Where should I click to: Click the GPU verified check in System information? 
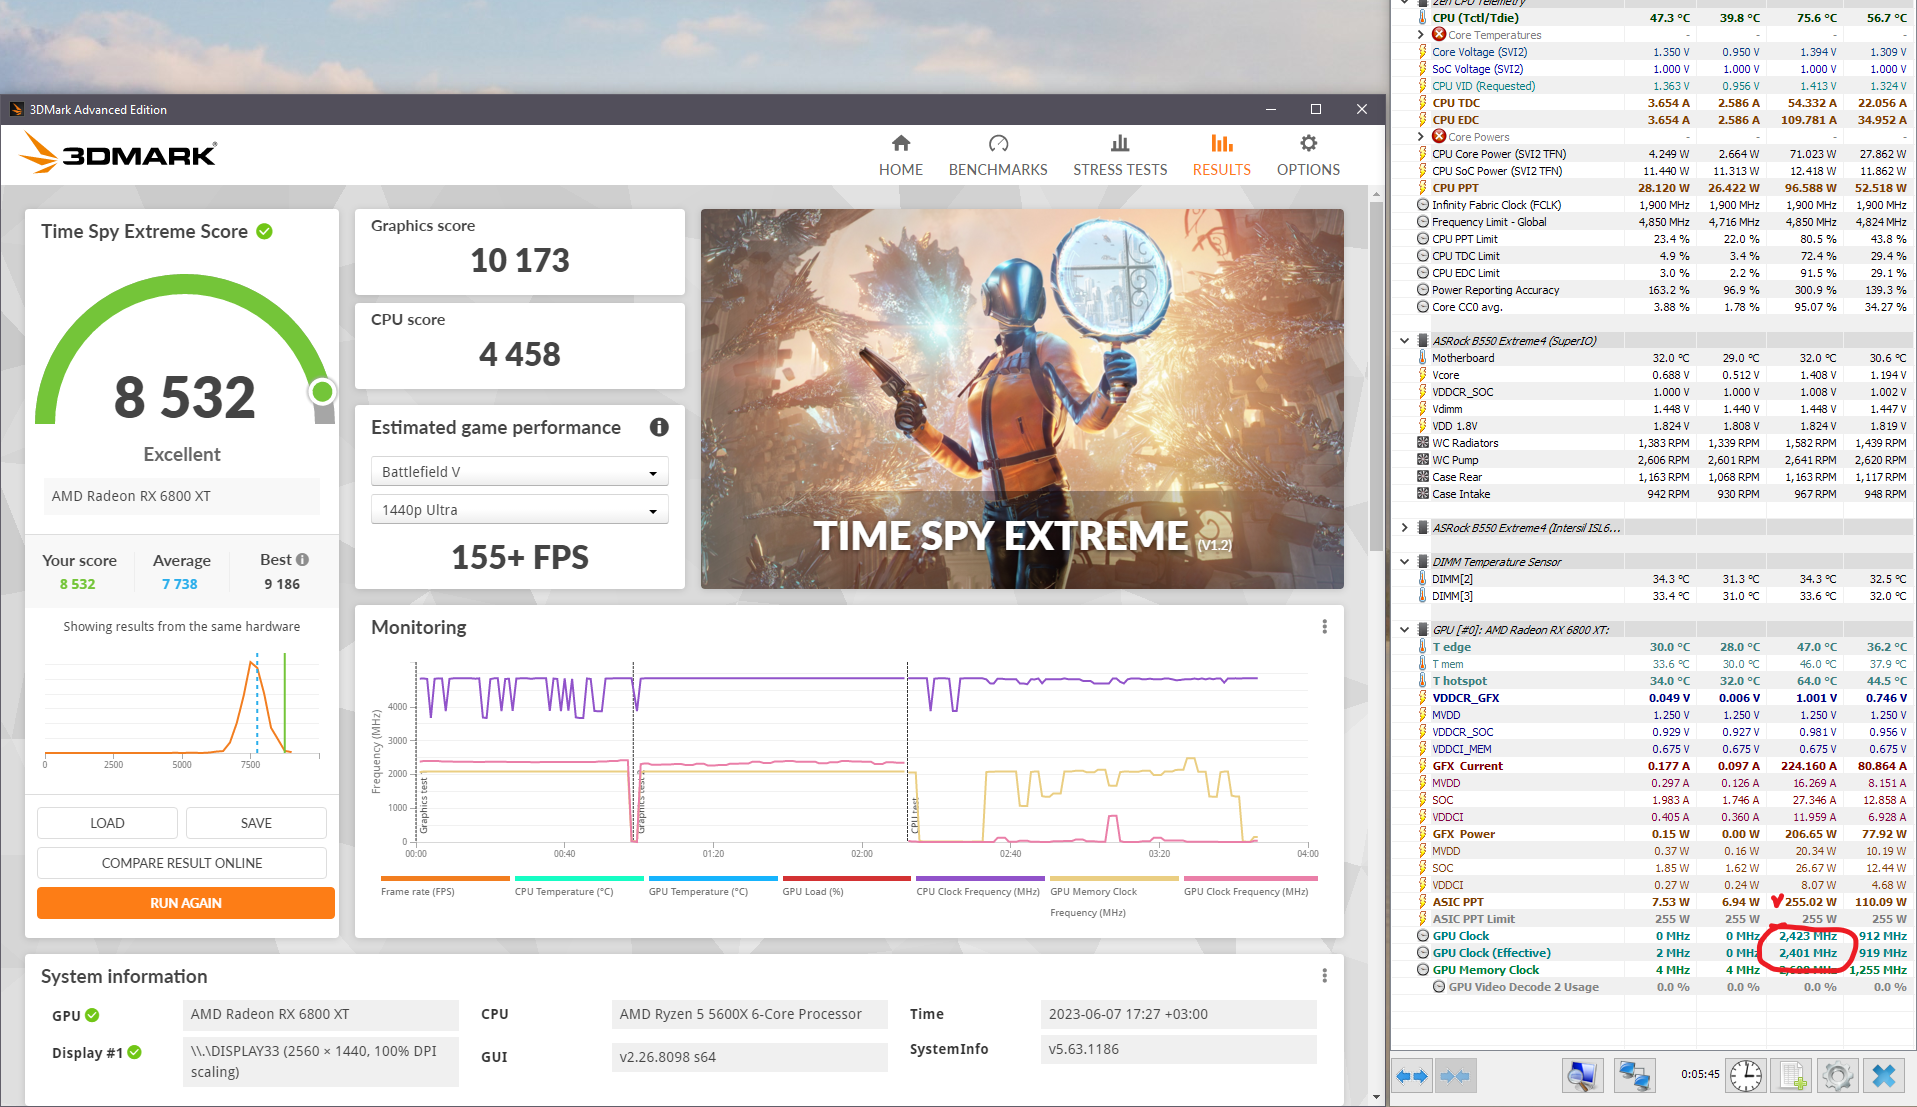[x=92, y=1015]
